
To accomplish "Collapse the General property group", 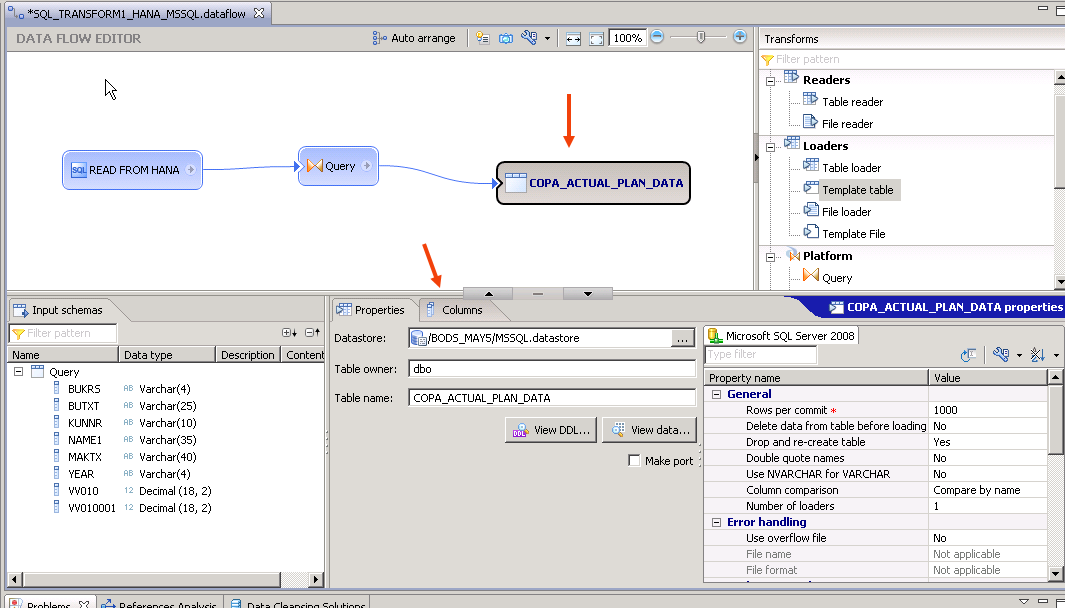I will [x=717, y=393].
